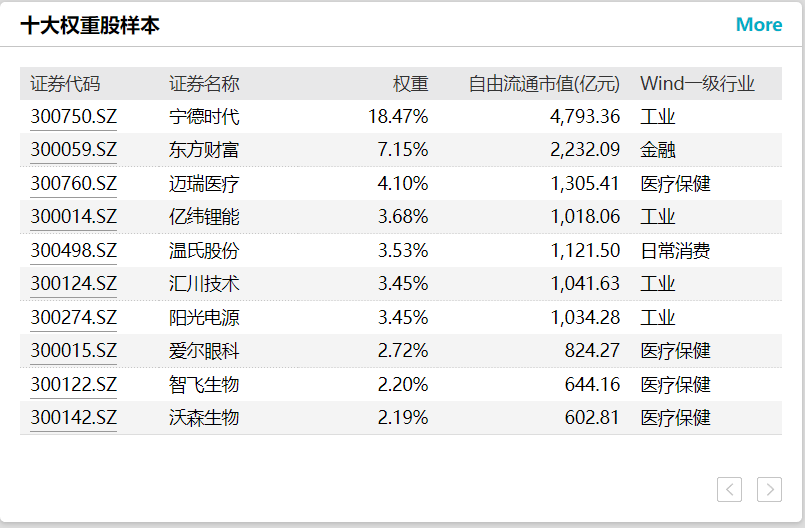
Task: Open stock code 300124.SZ
Action: click(73, 284)
